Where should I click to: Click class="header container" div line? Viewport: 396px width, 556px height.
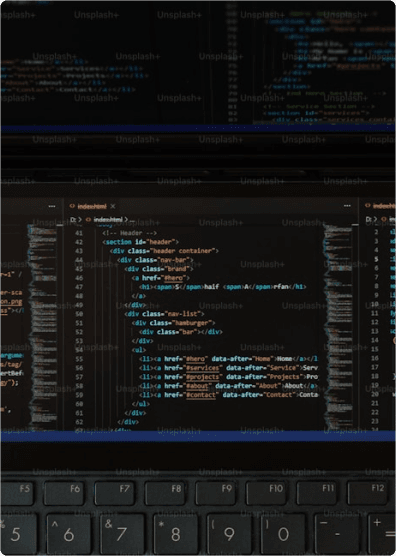(164, 251)
